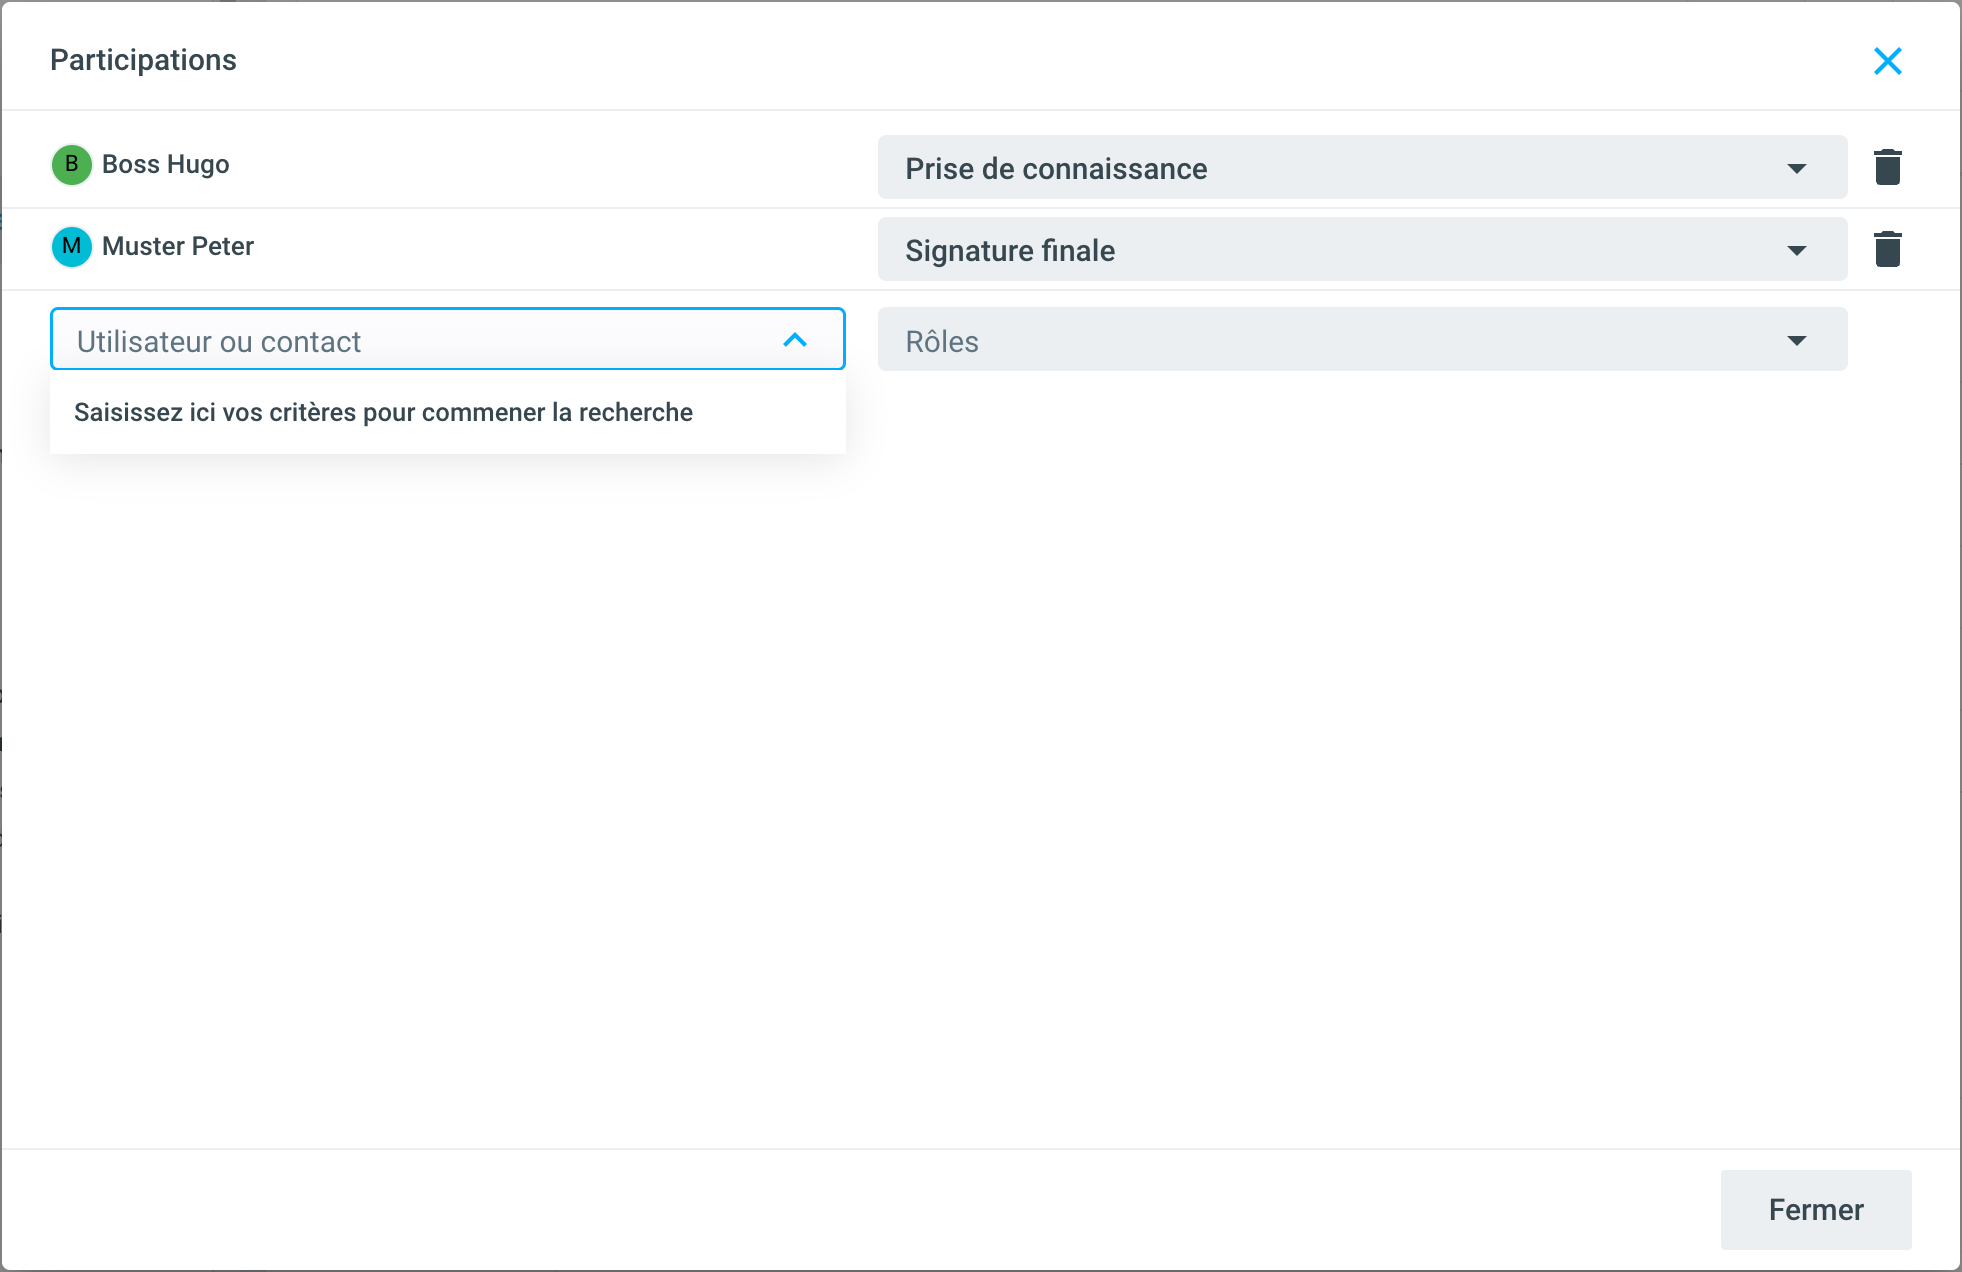
Task: Delete the Boss Hugo participation
Action: [x=1887, y=167]
